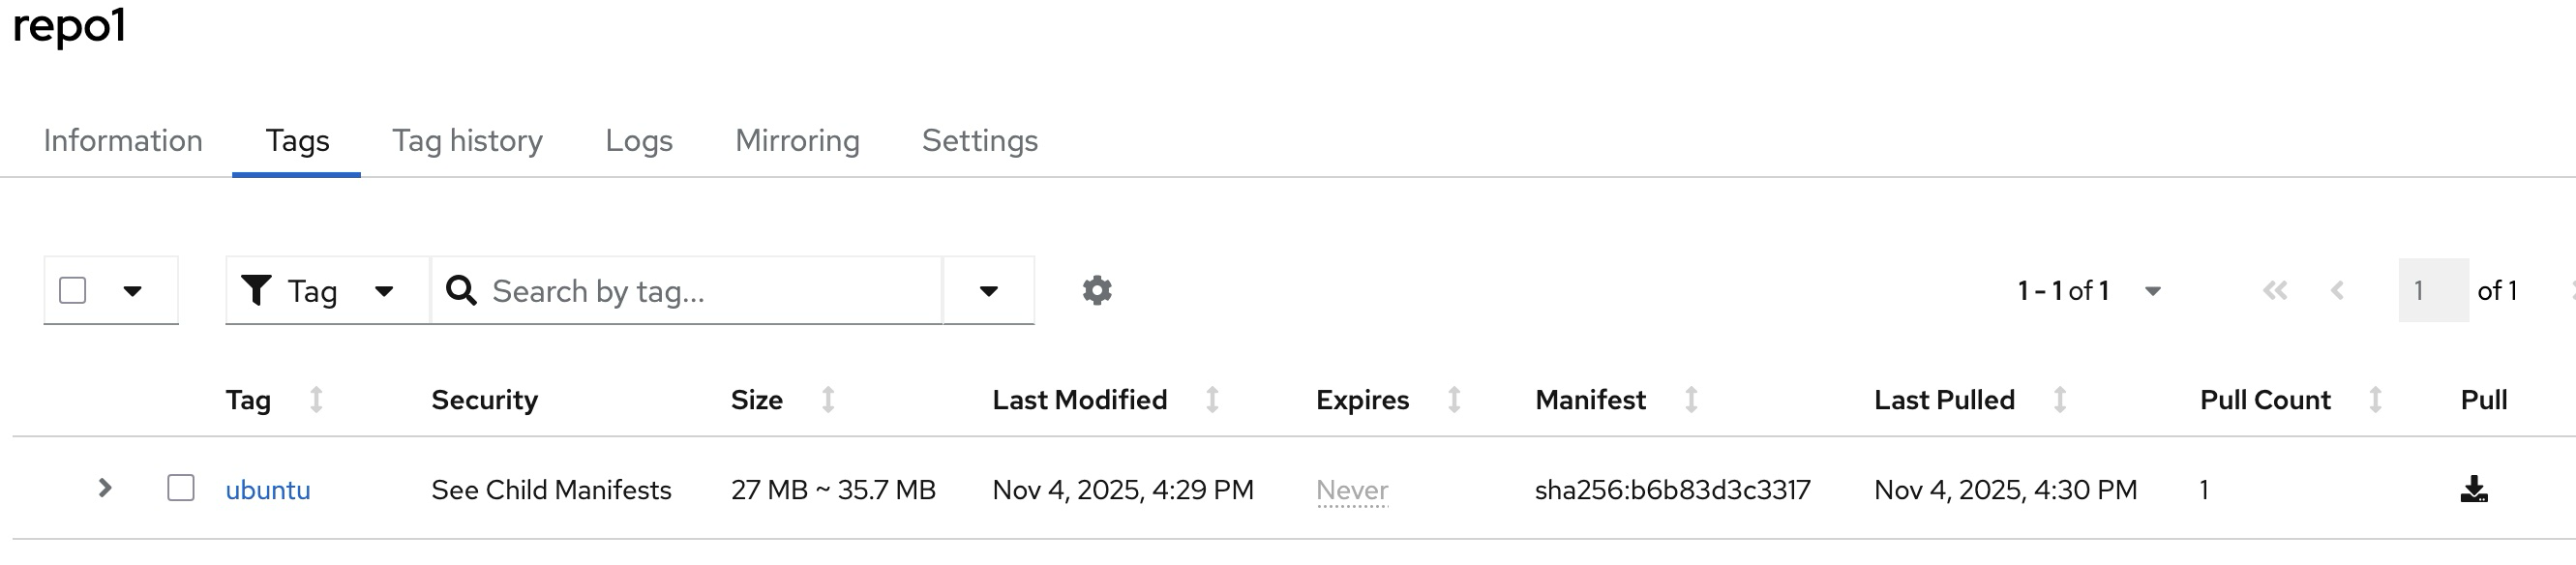This screenshot has height=565, width=2576.
Task: Sort by Tag column arrows
Action: tap(316, 400)
